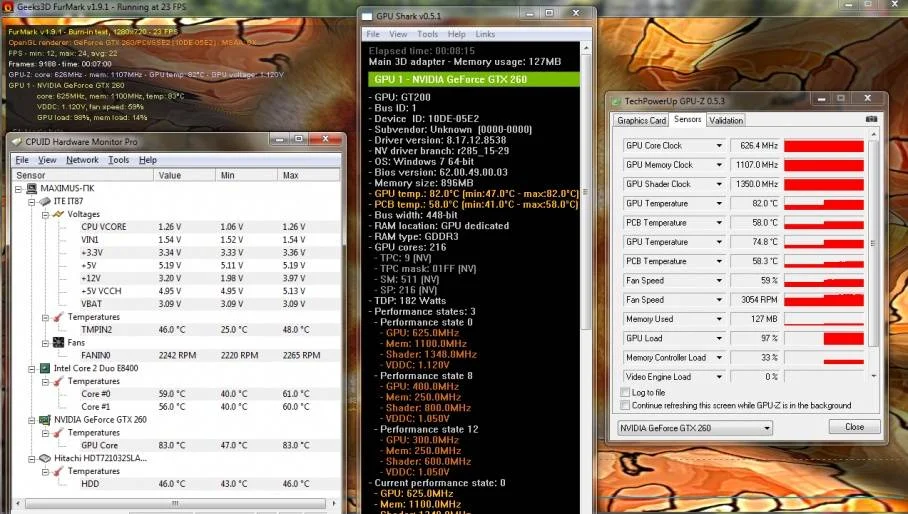This screenshot has width=908, height=514.
Task: Open Hardware Monitor View menu
Action: 47,160
